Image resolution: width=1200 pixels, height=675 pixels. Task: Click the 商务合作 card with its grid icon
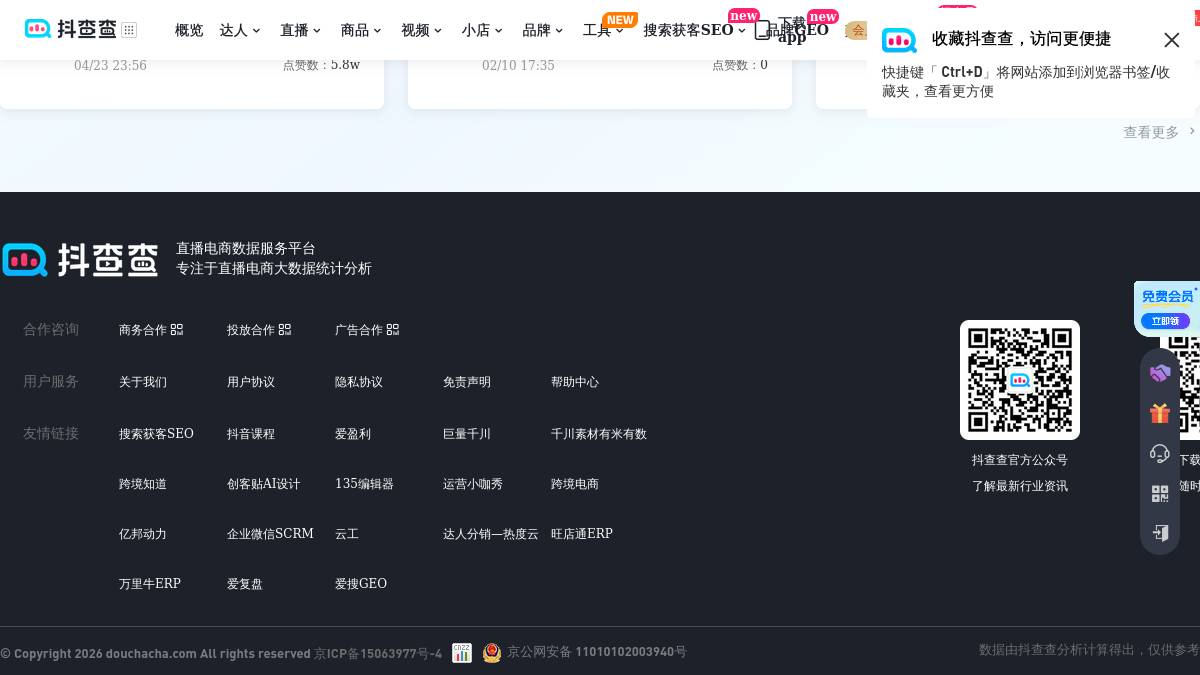tap(151, 330)
